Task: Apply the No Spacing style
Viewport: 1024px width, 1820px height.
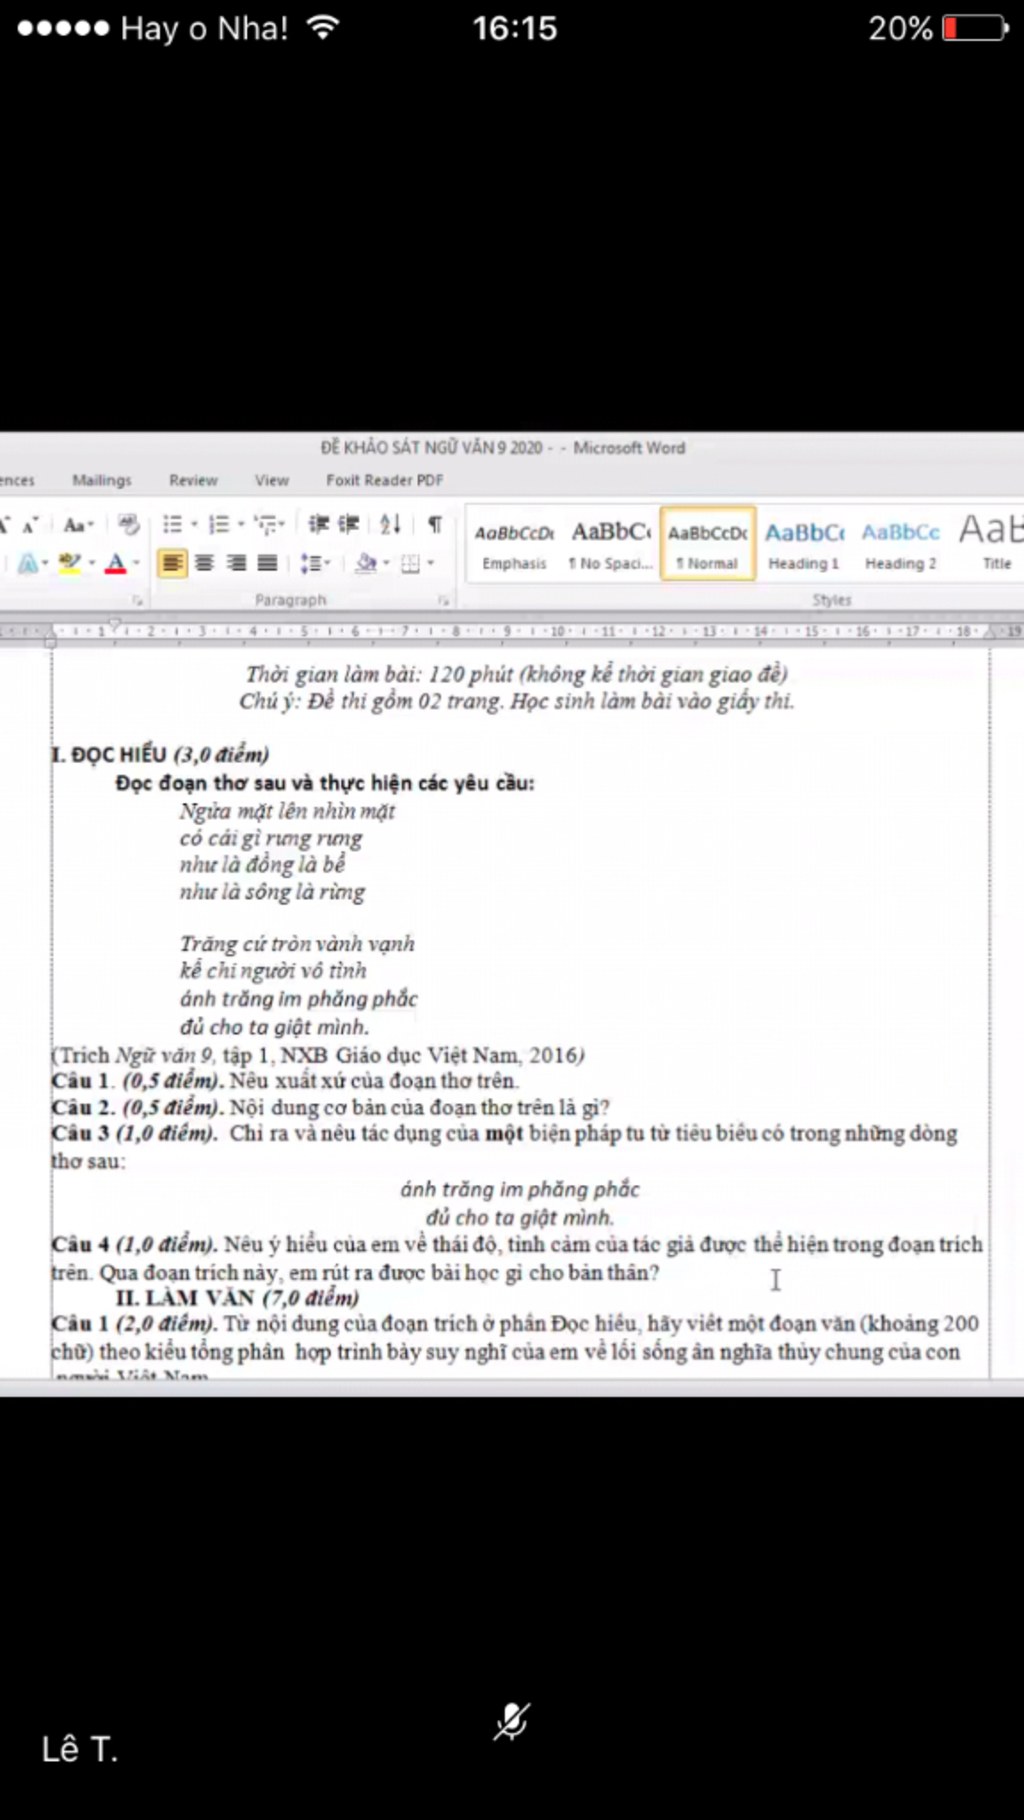Action: 611,545
